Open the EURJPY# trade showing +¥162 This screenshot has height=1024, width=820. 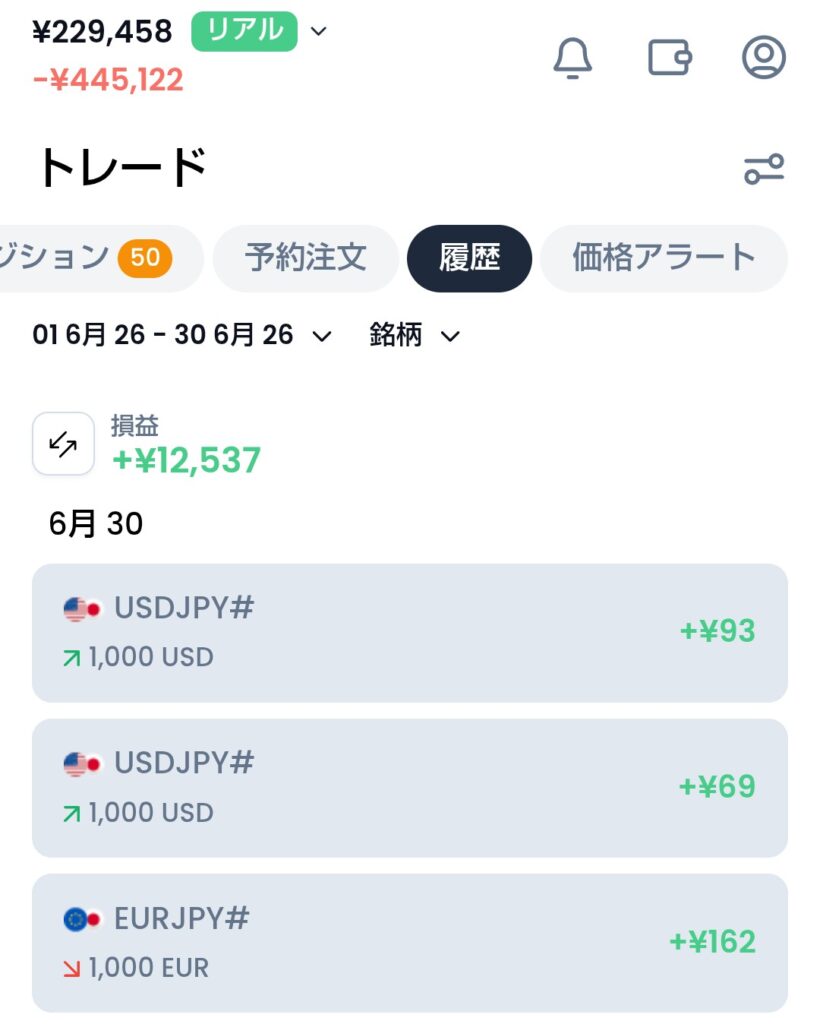(x=410, y=943)
